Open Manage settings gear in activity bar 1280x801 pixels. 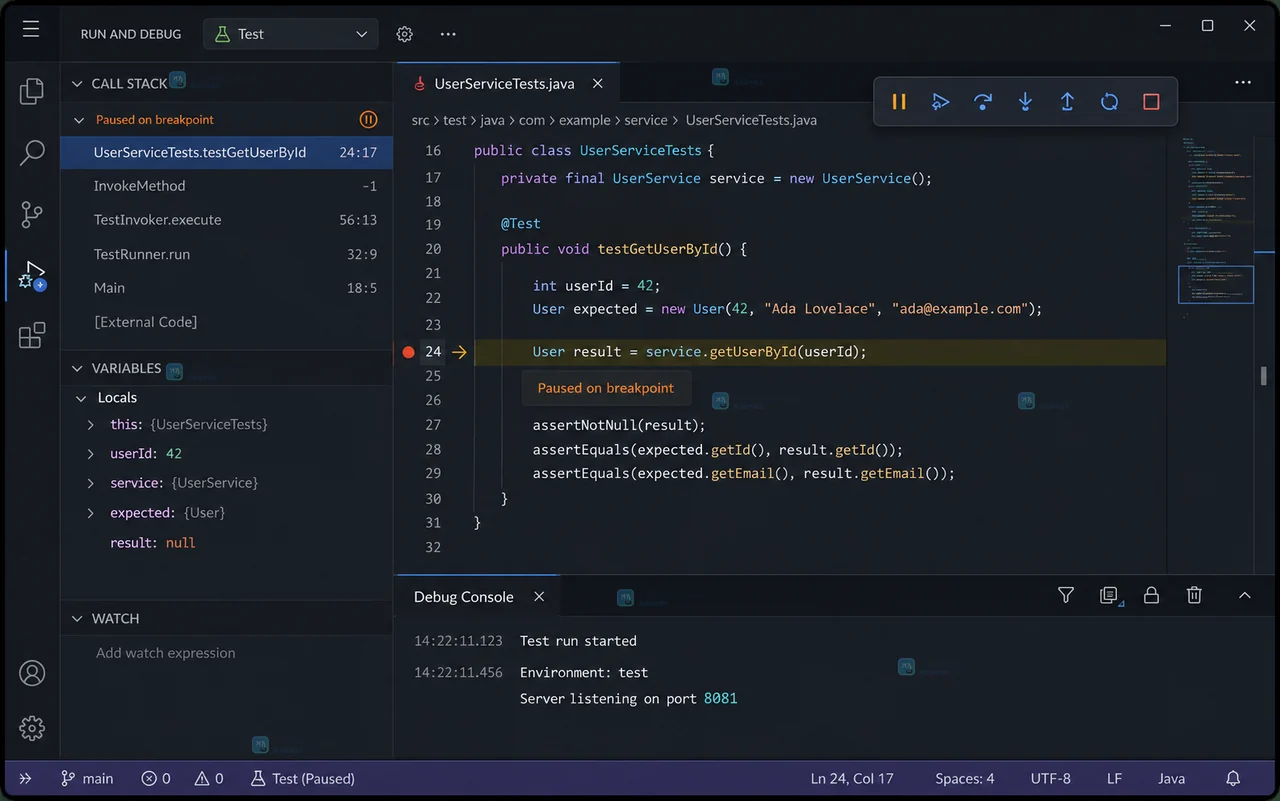tap(32, 728)
